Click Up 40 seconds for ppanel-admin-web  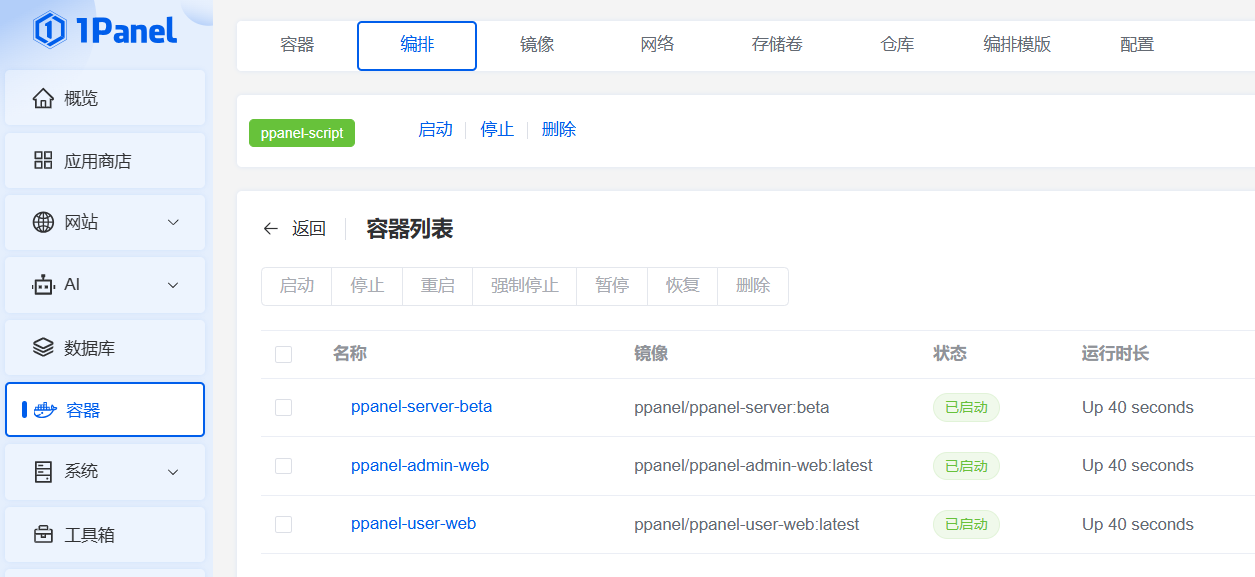(1138, 466)
